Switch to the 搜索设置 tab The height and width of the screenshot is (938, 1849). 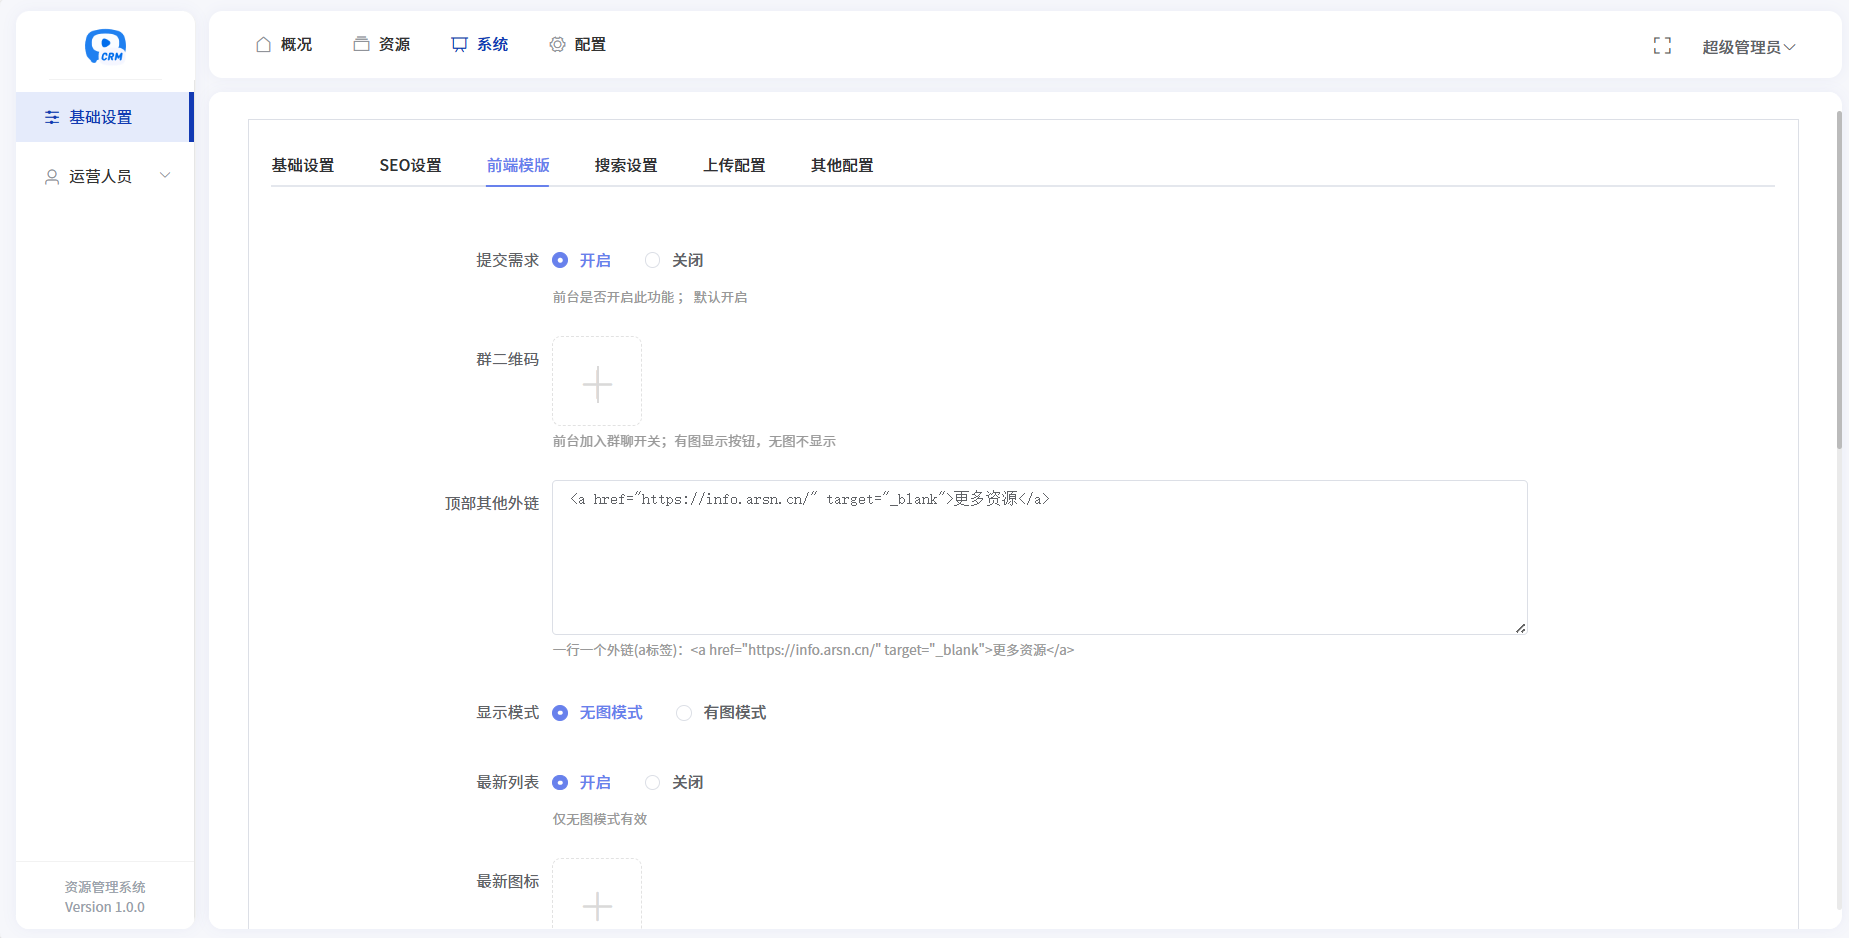pyautogui.click(x=626, y=165)
